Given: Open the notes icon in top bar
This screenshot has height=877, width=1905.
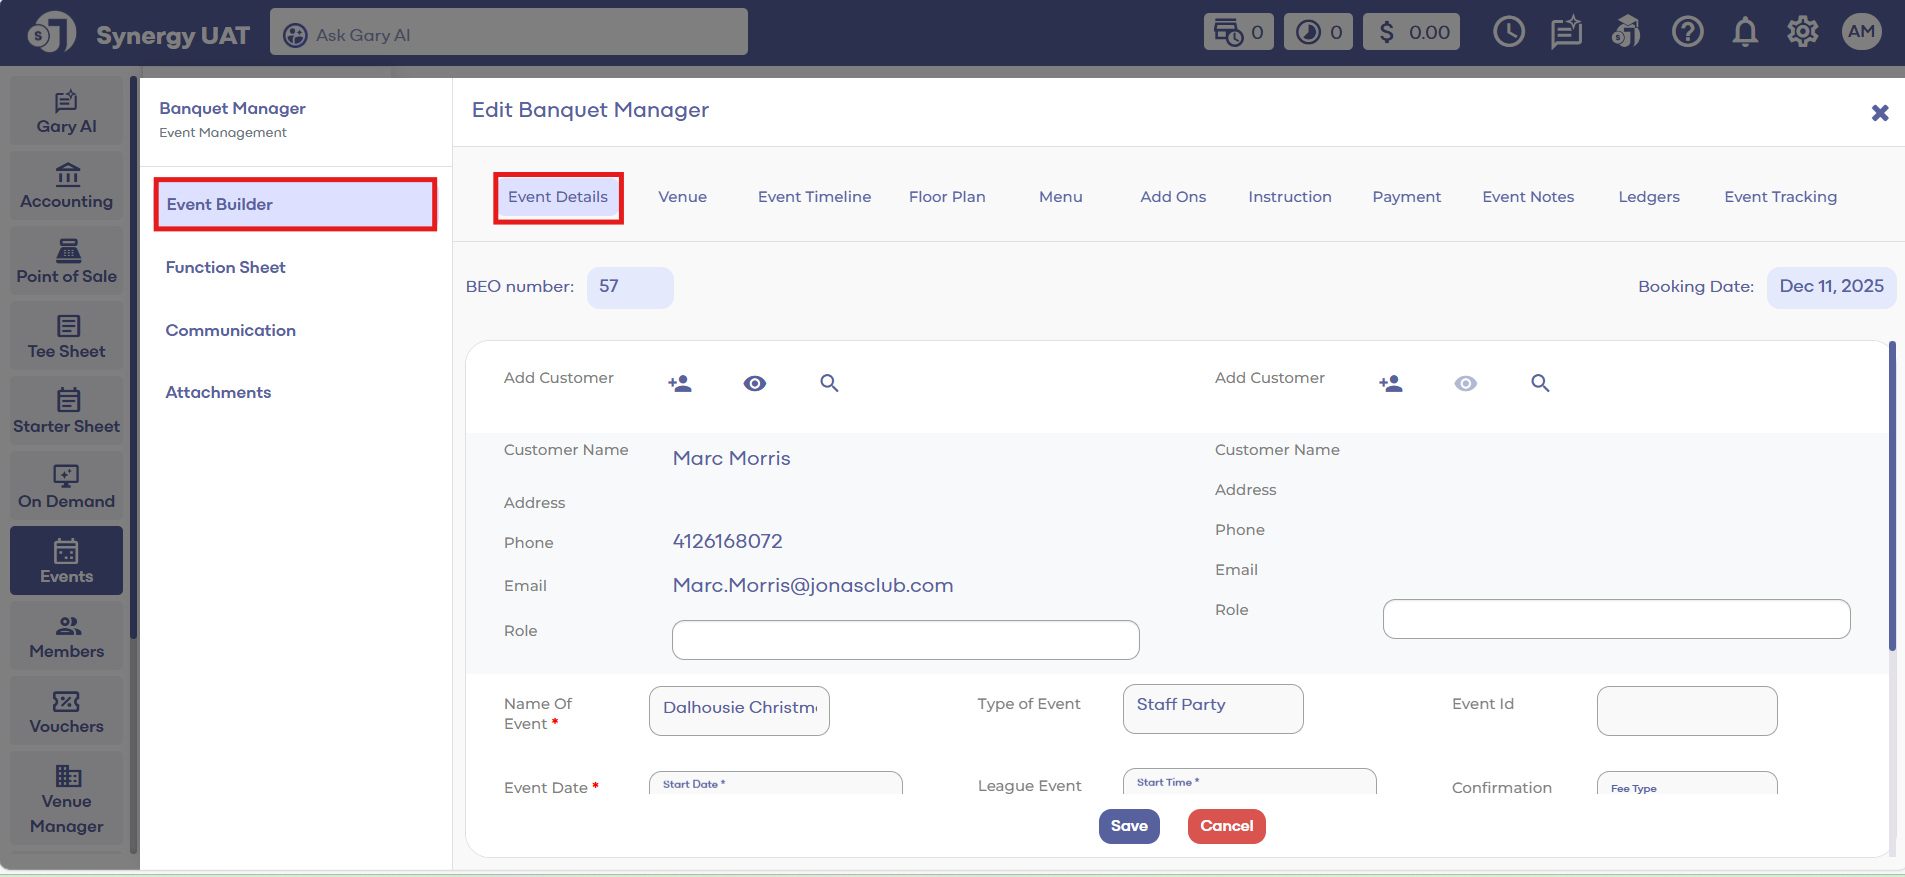Looking at the screenshot, I should point(1566,32).
